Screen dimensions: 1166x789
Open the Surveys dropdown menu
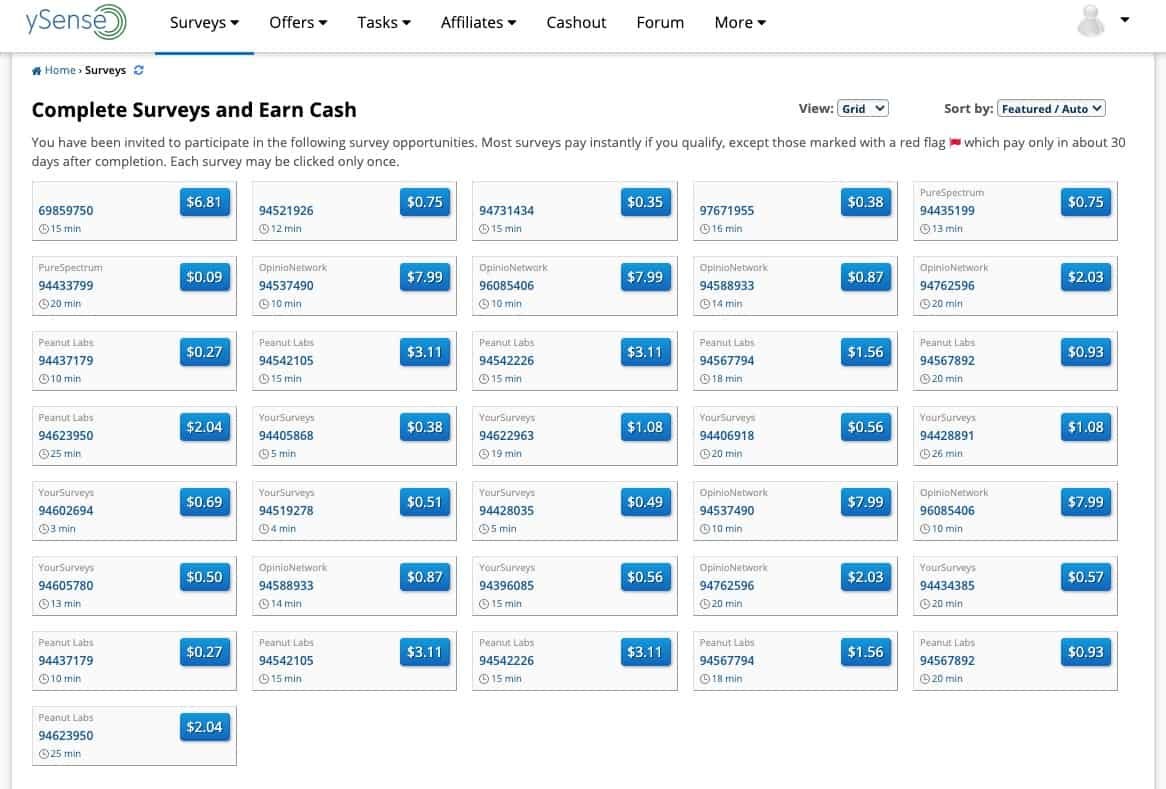click(x=204, y=22)
